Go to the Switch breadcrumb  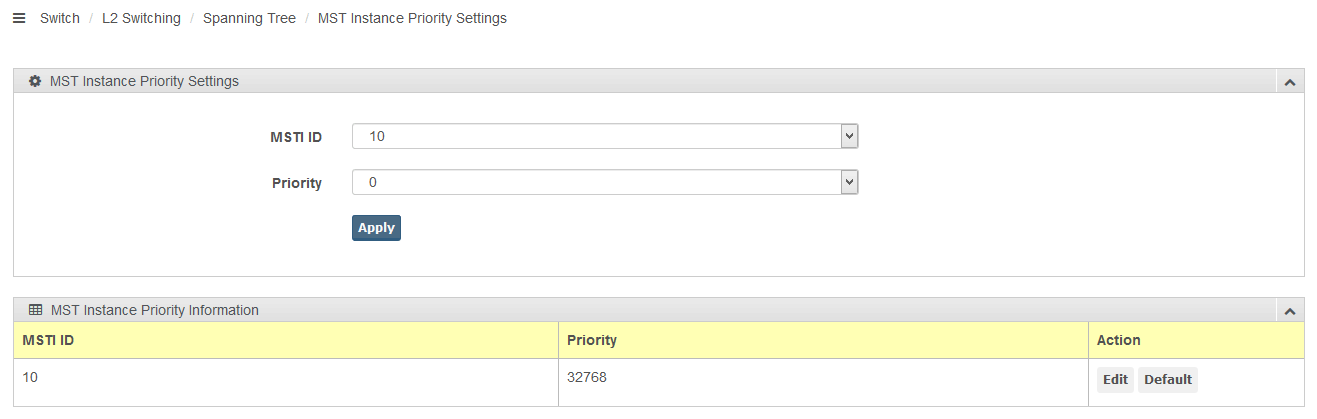pos(60,18)
